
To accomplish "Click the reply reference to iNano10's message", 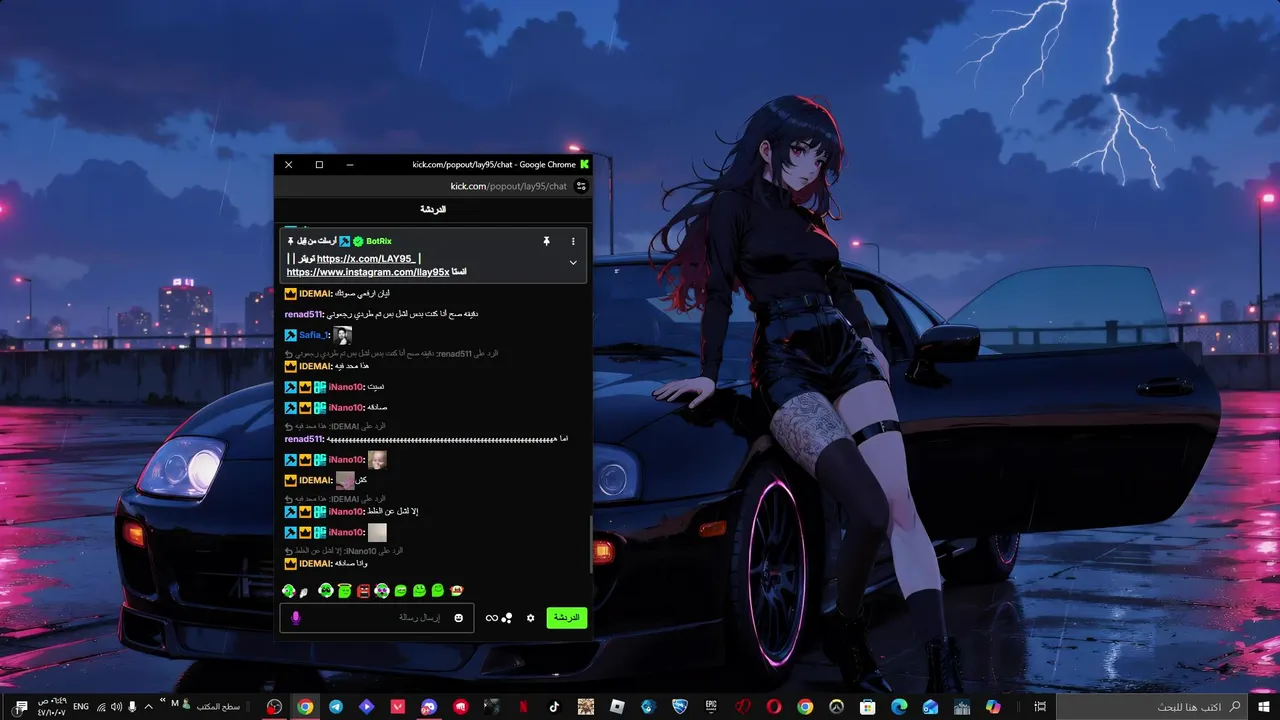I will coord(343,551).
